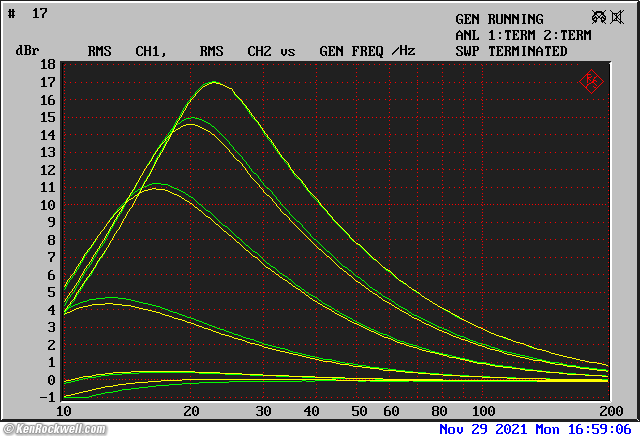Click the dBr unit label
Viewport: 640px width, 436px height.
click(27, 51)
